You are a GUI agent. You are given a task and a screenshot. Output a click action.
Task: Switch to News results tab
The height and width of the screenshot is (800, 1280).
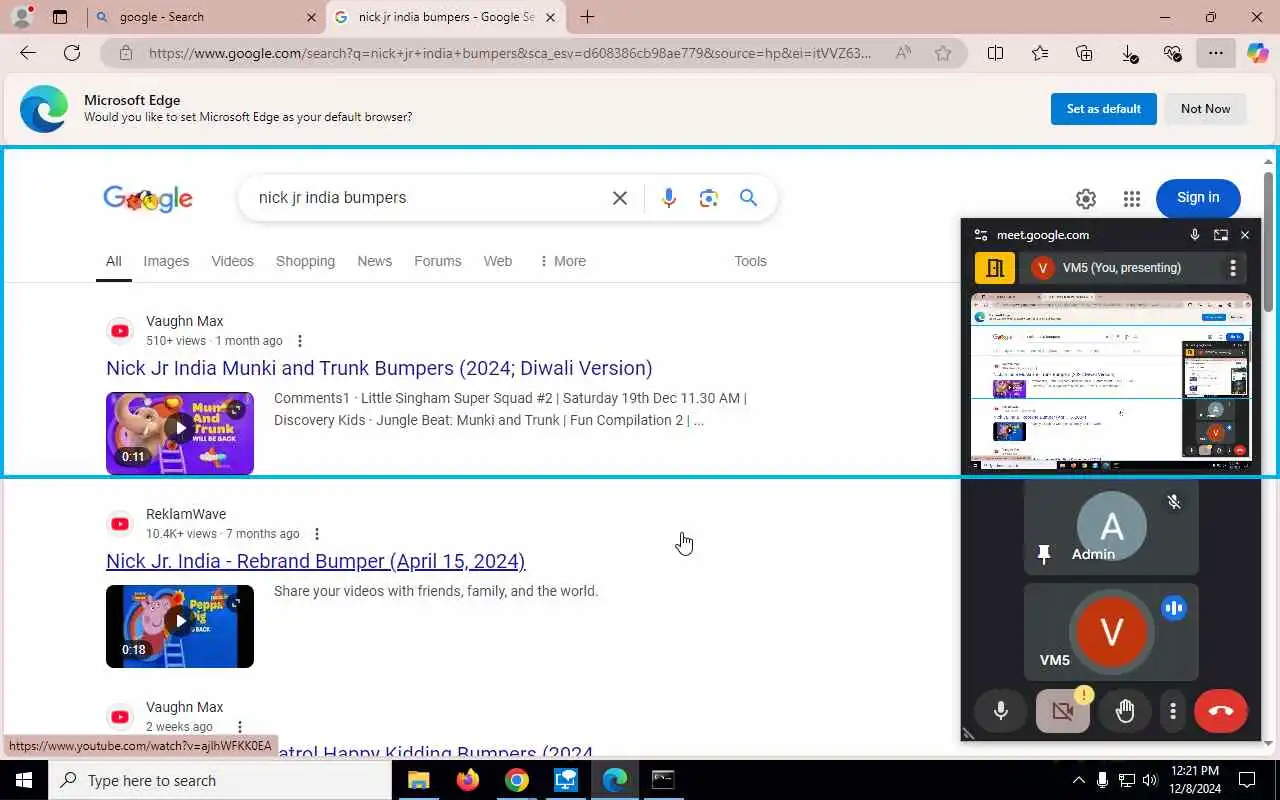[374, 261]
